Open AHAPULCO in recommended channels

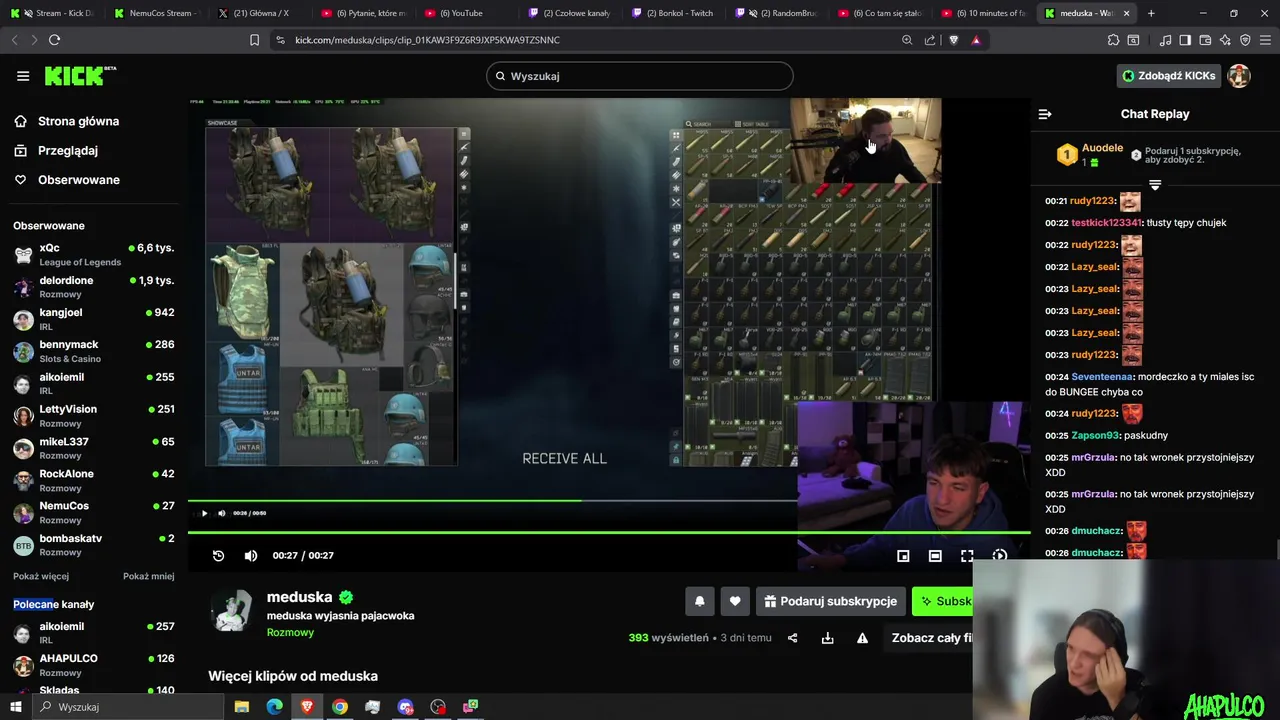pos(94,665)
